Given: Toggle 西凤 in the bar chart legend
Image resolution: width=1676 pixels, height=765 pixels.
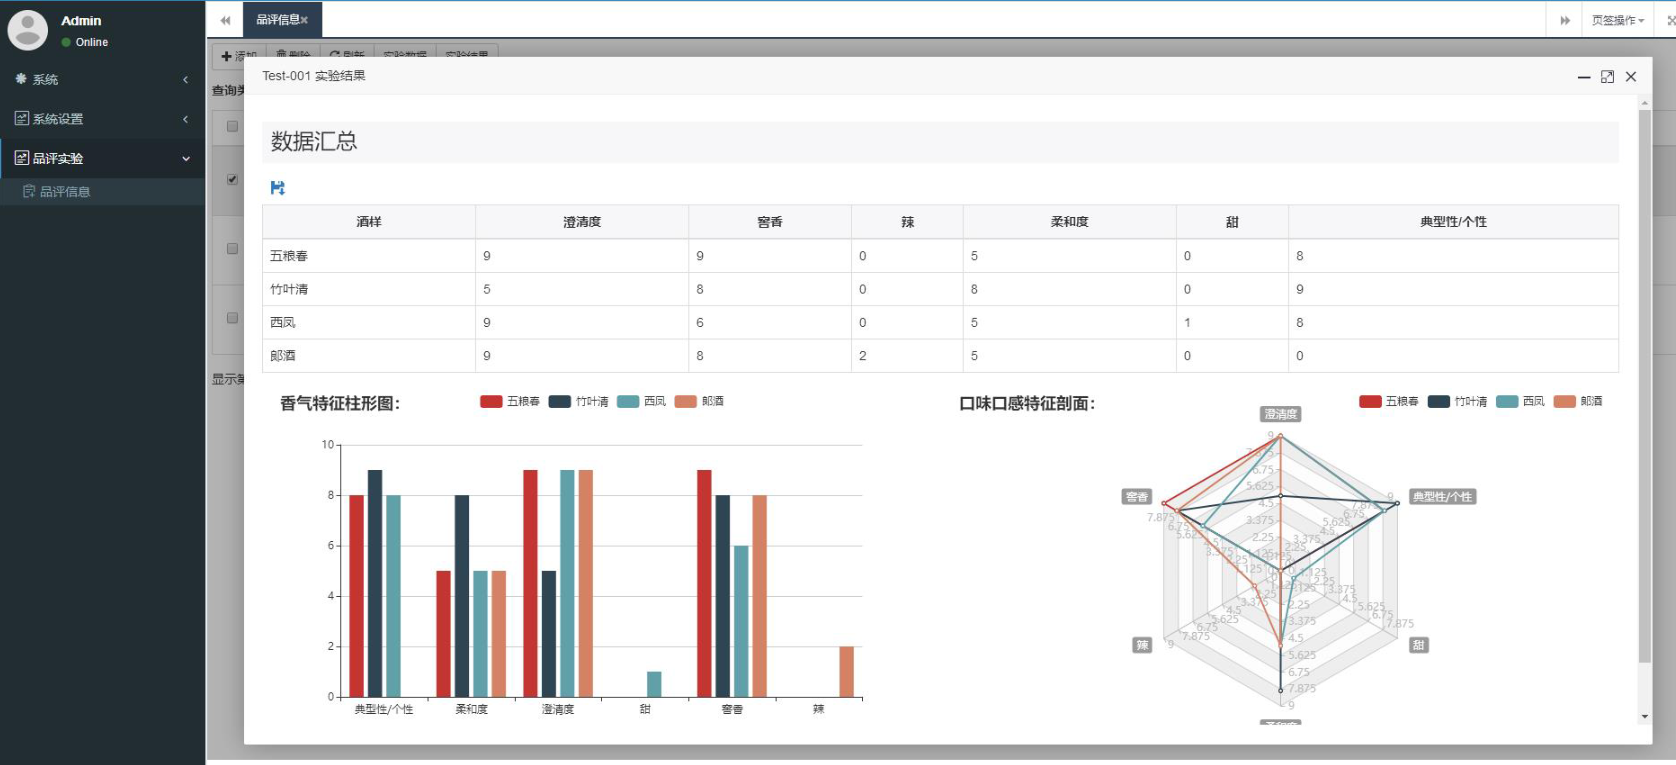Looking at the screenshot, I should 642,401.
